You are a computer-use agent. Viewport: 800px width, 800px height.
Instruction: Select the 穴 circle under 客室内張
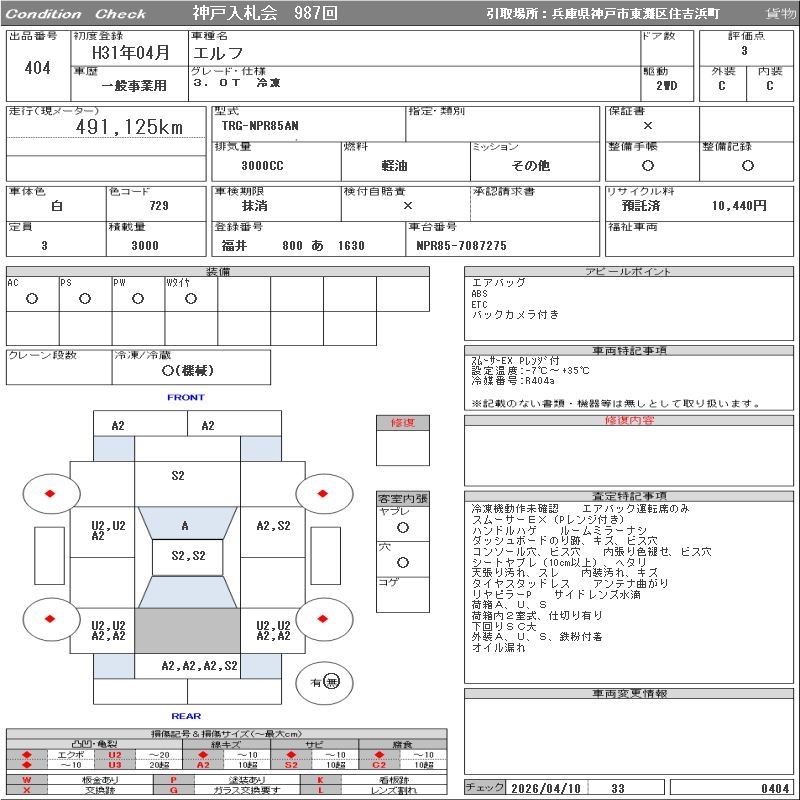pos(403,563)
